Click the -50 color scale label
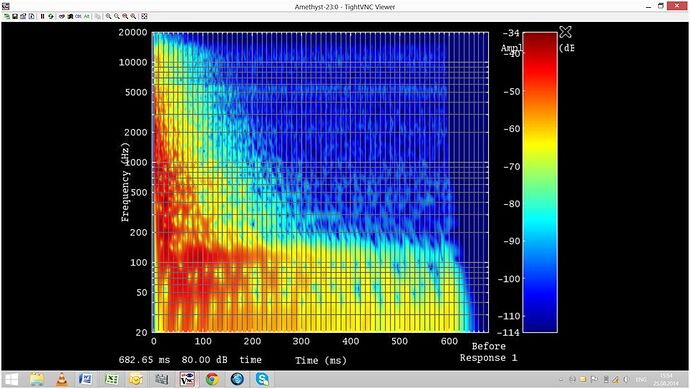690x389 pixels. pyautogui.click(x=512, y=92)
